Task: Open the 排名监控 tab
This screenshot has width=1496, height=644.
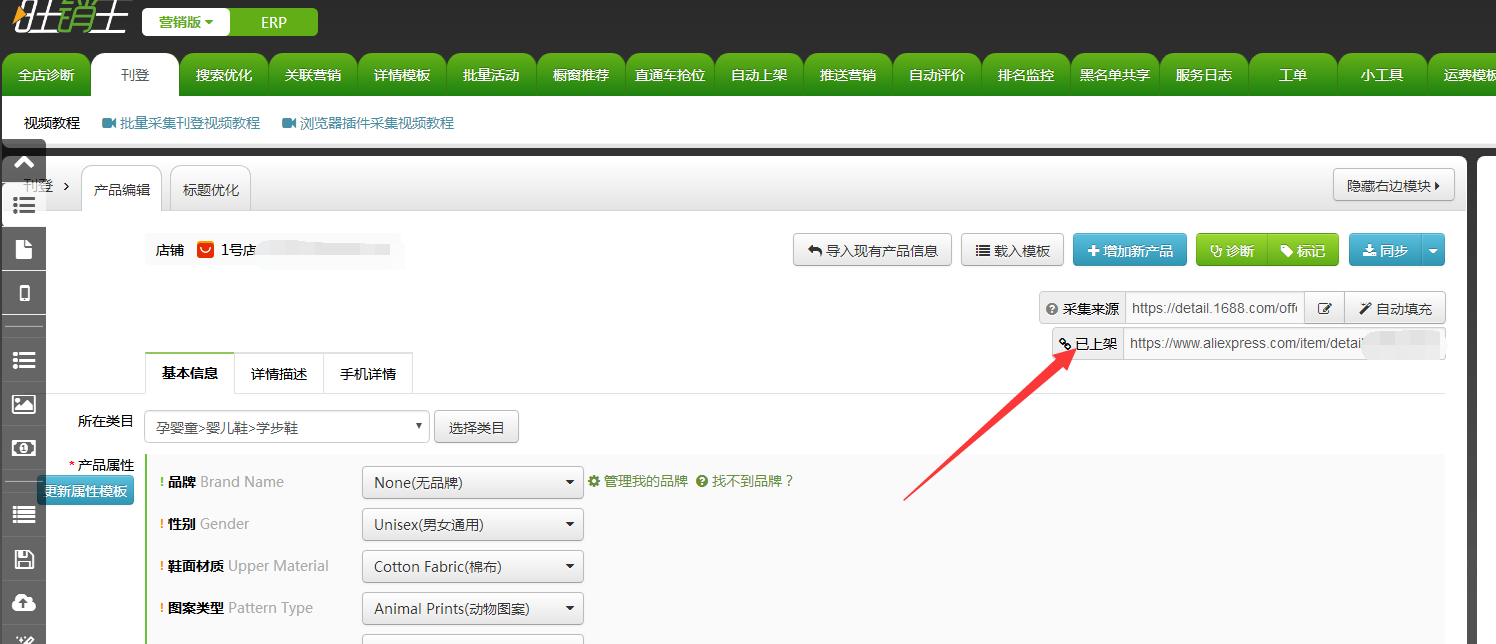Action: 1026,75
